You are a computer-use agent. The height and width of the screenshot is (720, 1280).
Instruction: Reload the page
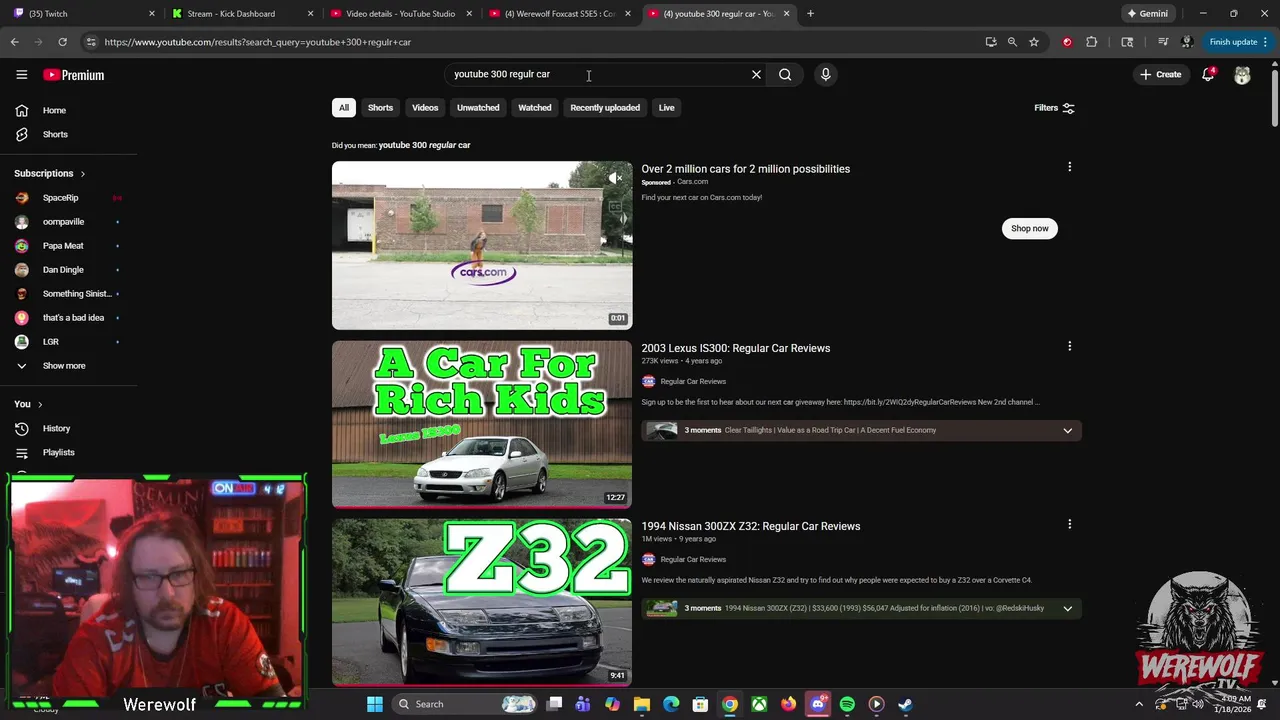[62, 42]
